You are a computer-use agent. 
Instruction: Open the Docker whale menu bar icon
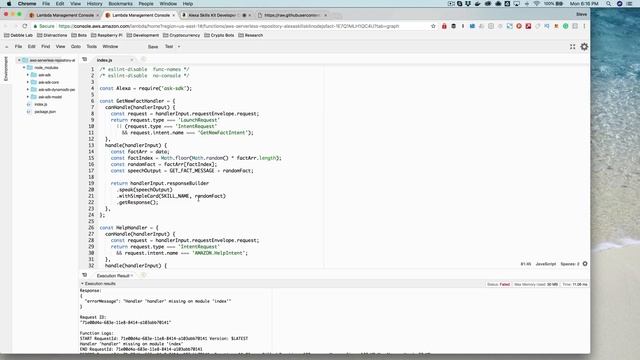[478, 4]
